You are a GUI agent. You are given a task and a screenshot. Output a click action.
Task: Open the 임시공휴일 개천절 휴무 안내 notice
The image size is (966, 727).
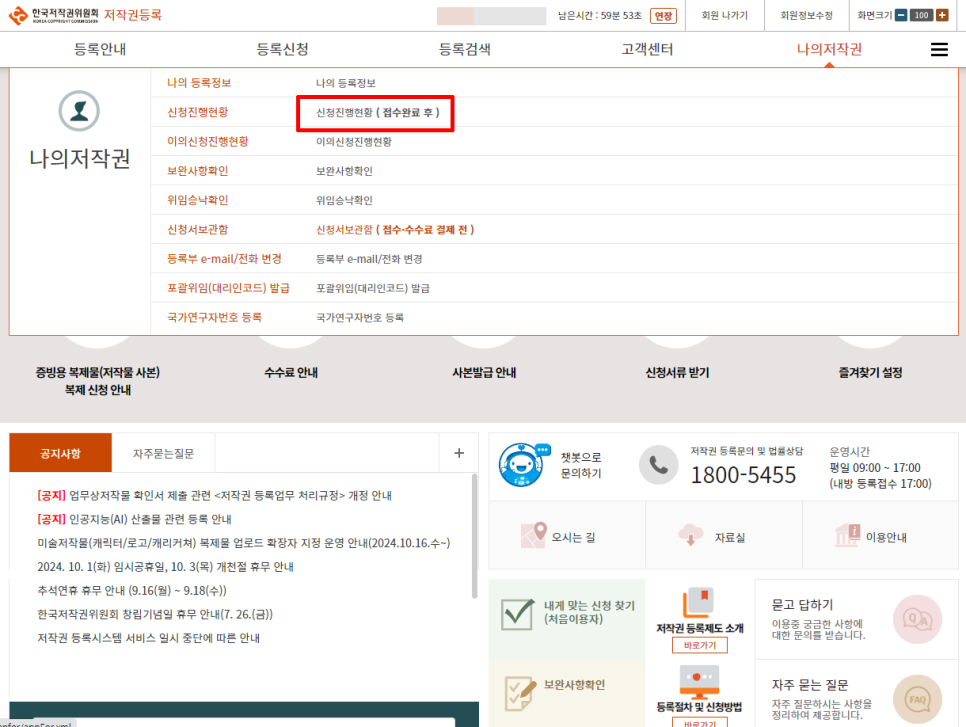[x=166, y=567]
